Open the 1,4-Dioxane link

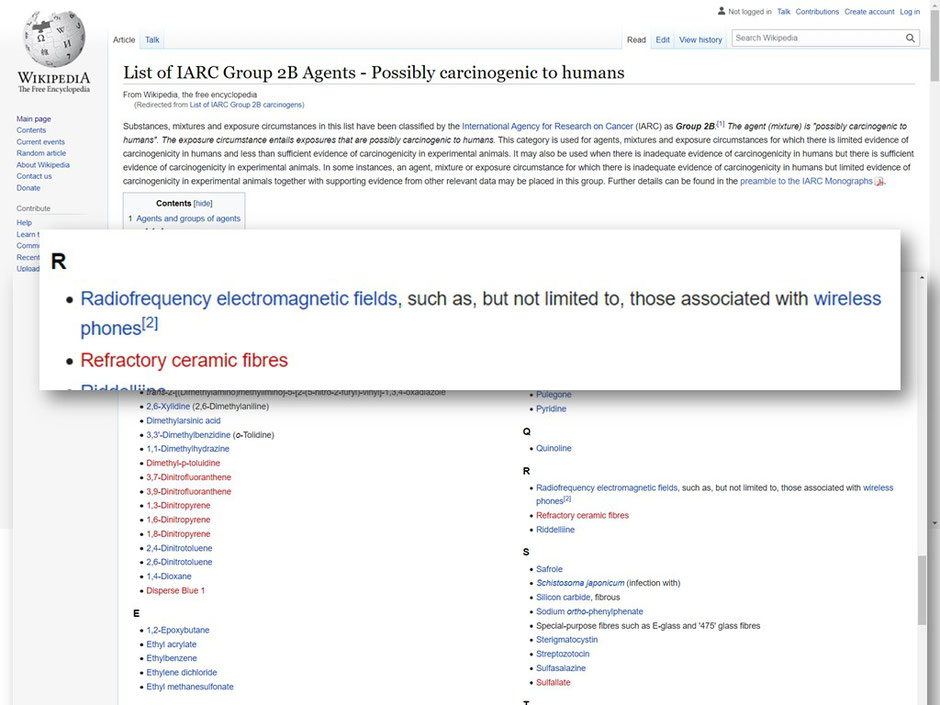(x=169, y=577)
